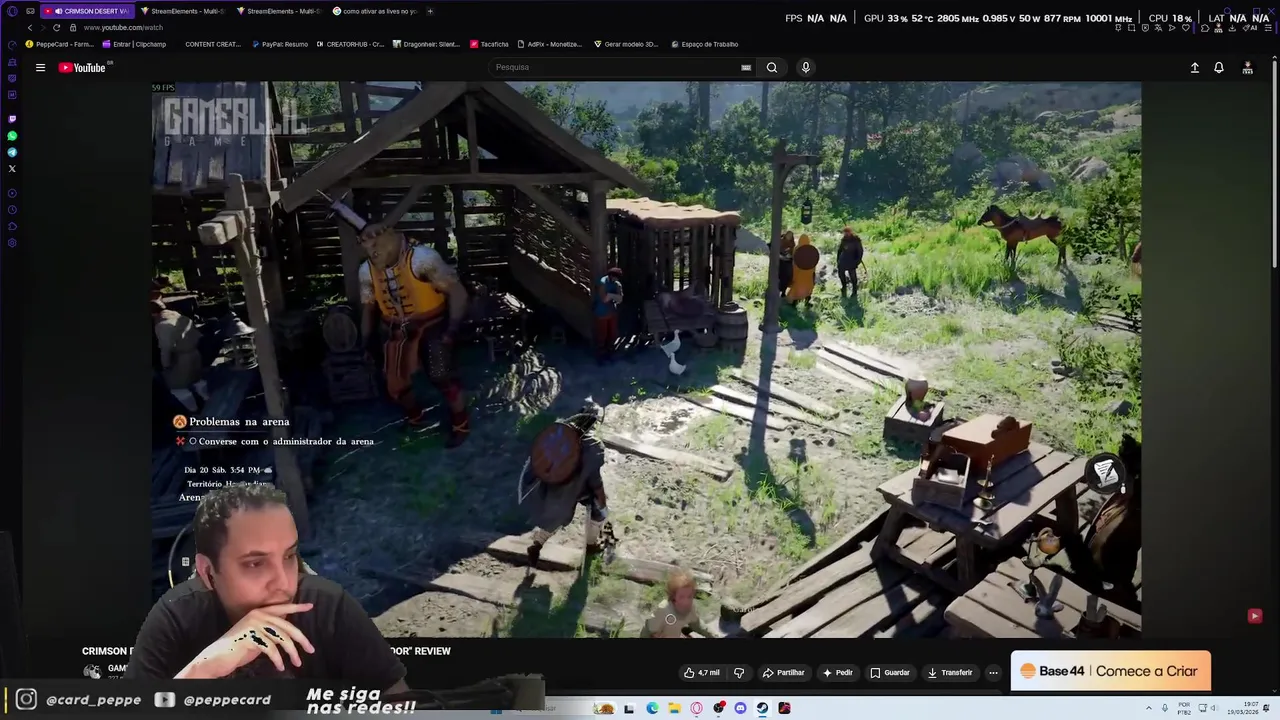This screenshot has width=1280, height=720.
Task: Open File Explorer from the taskbar
Action: point(674,708)
